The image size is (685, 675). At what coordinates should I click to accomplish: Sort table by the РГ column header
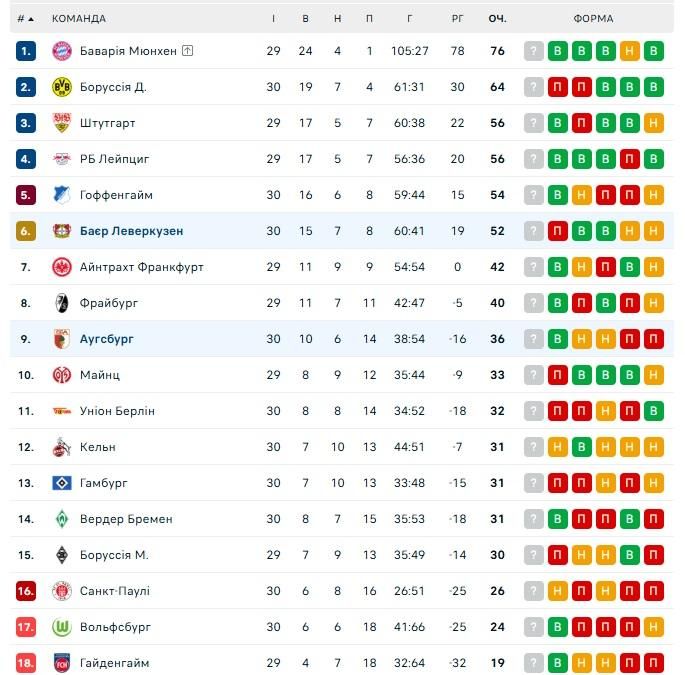click(x=458, y=18)
